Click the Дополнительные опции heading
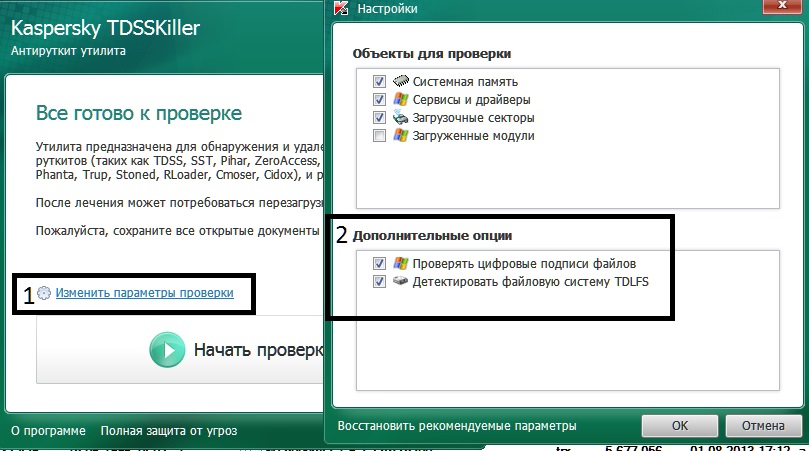This screenshot has width=809, height=451. point(432,236)
